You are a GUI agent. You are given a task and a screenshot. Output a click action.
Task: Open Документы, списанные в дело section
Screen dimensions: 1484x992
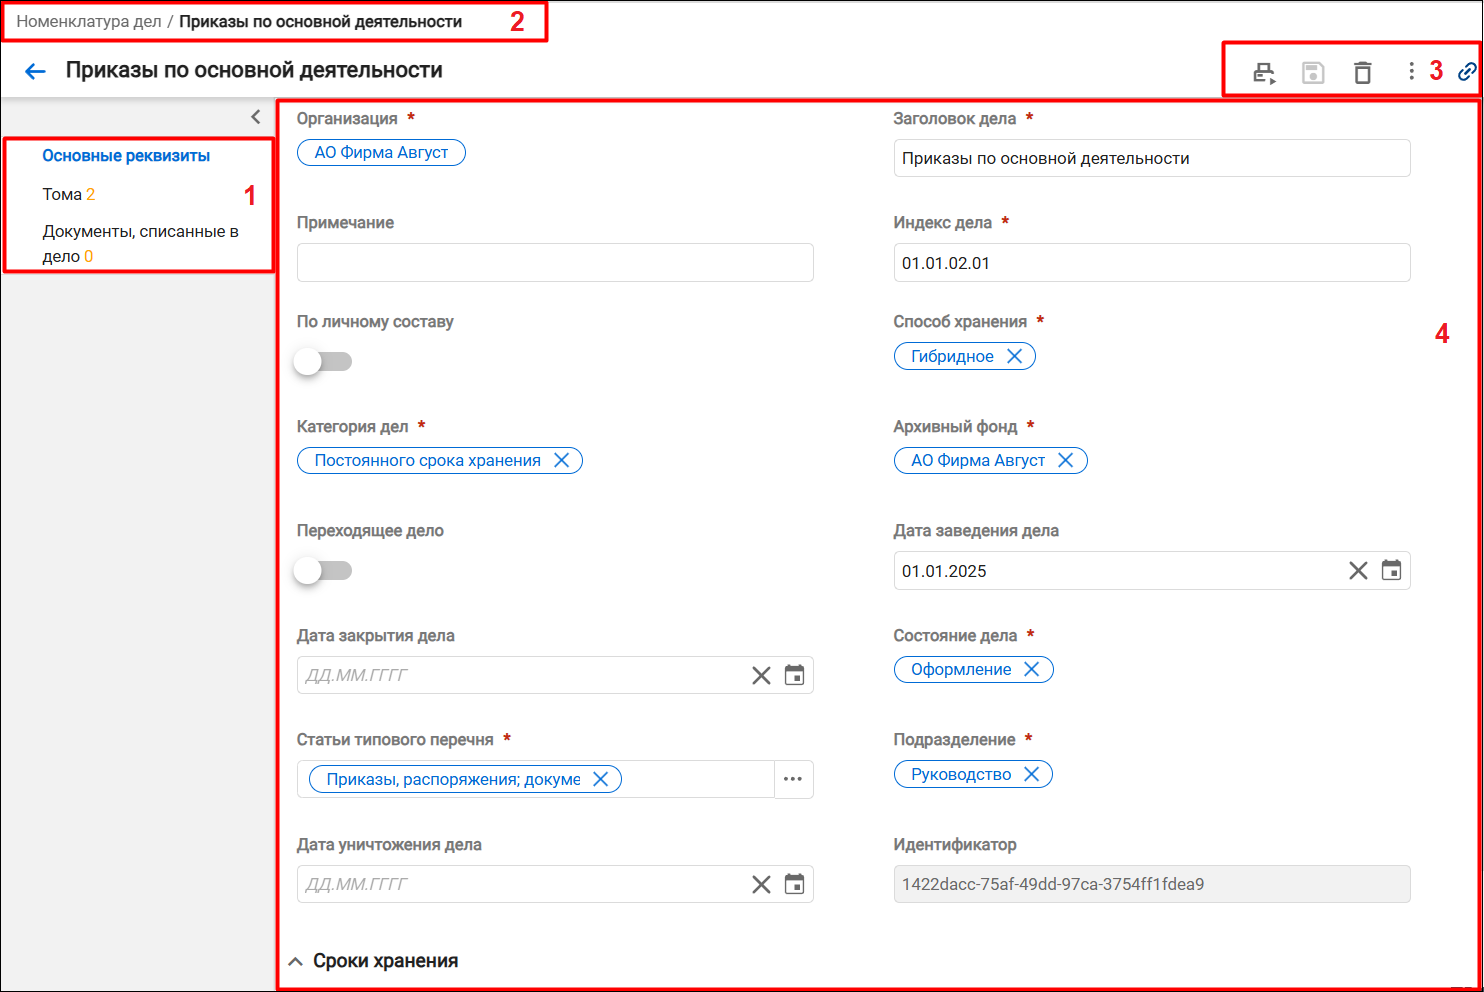coord(140,243)
